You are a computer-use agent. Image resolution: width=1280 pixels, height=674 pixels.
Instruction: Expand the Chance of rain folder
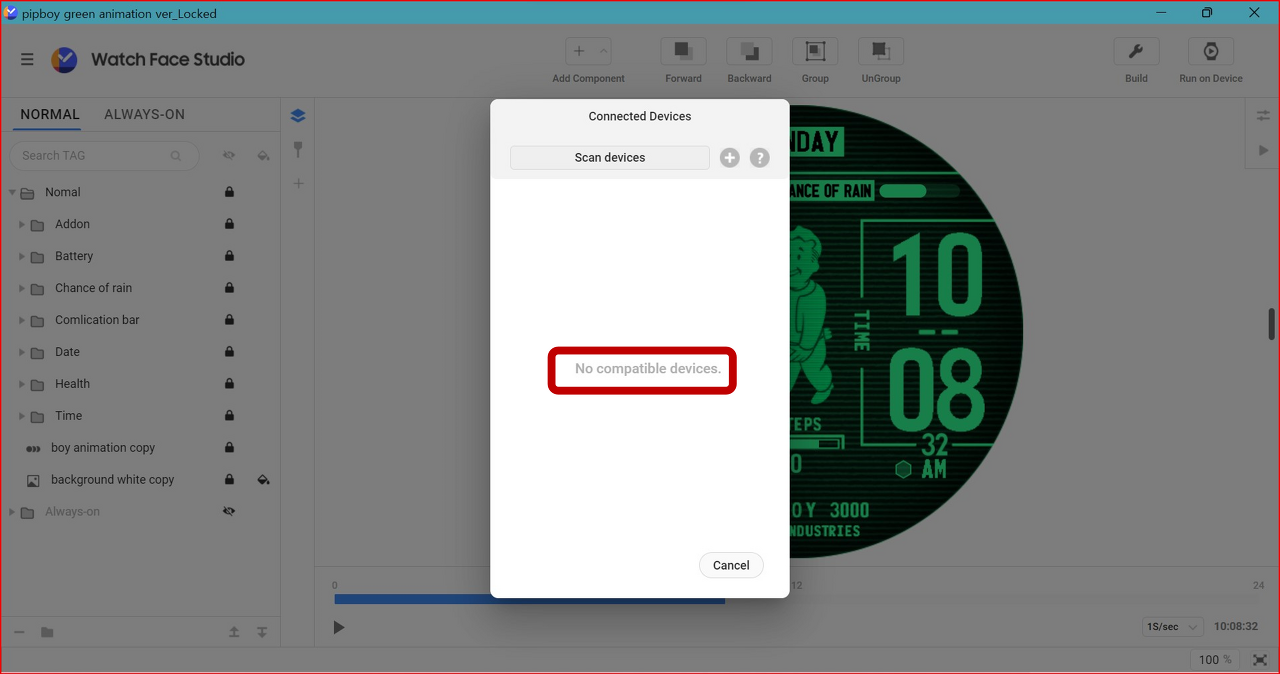coord(22,288)
